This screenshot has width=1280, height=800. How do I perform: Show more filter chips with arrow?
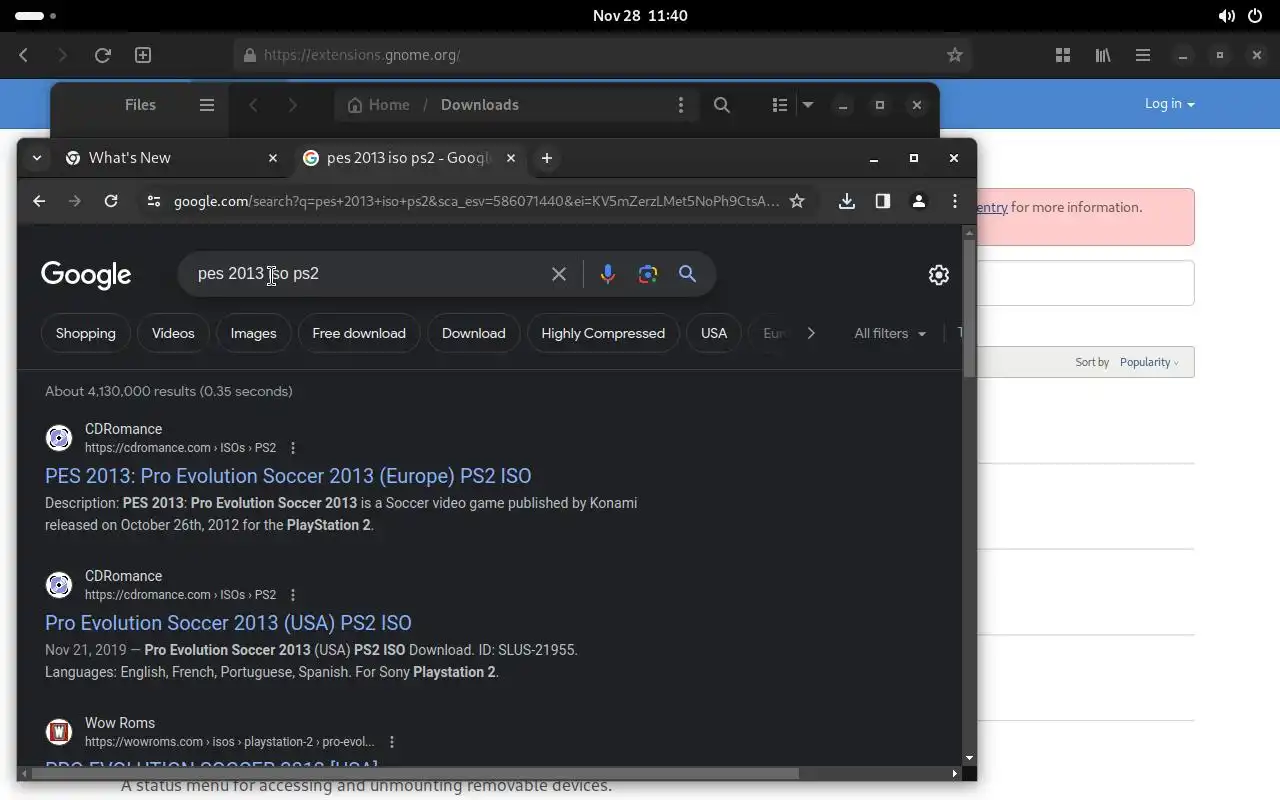pos(811,333)
